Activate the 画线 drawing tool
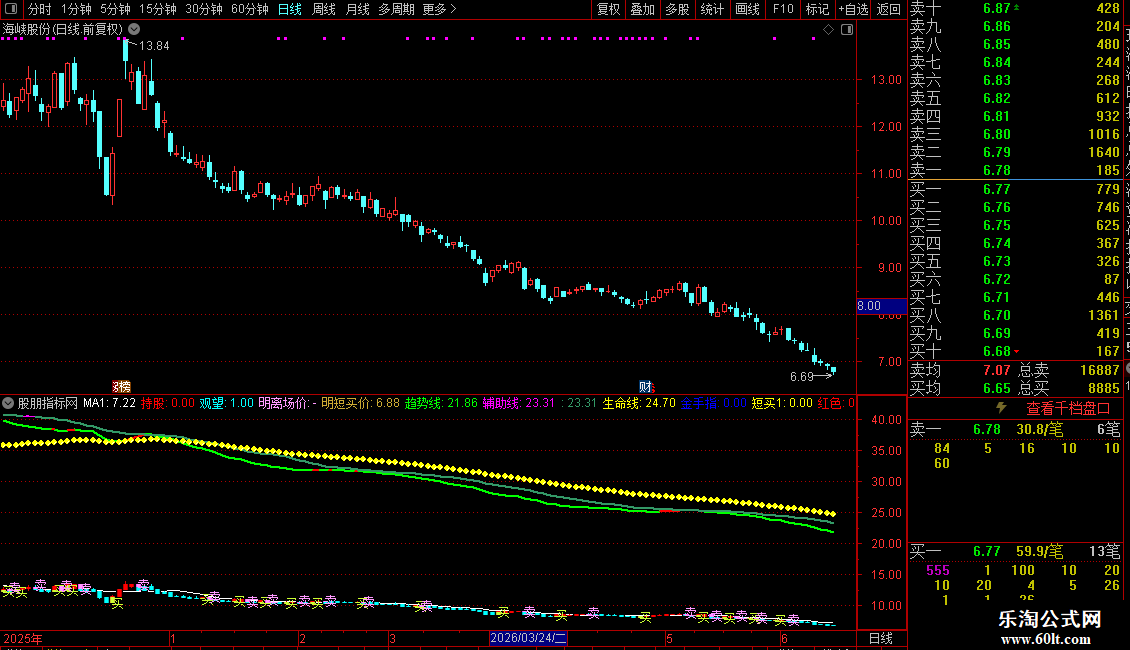 click(x=747, y=9)
